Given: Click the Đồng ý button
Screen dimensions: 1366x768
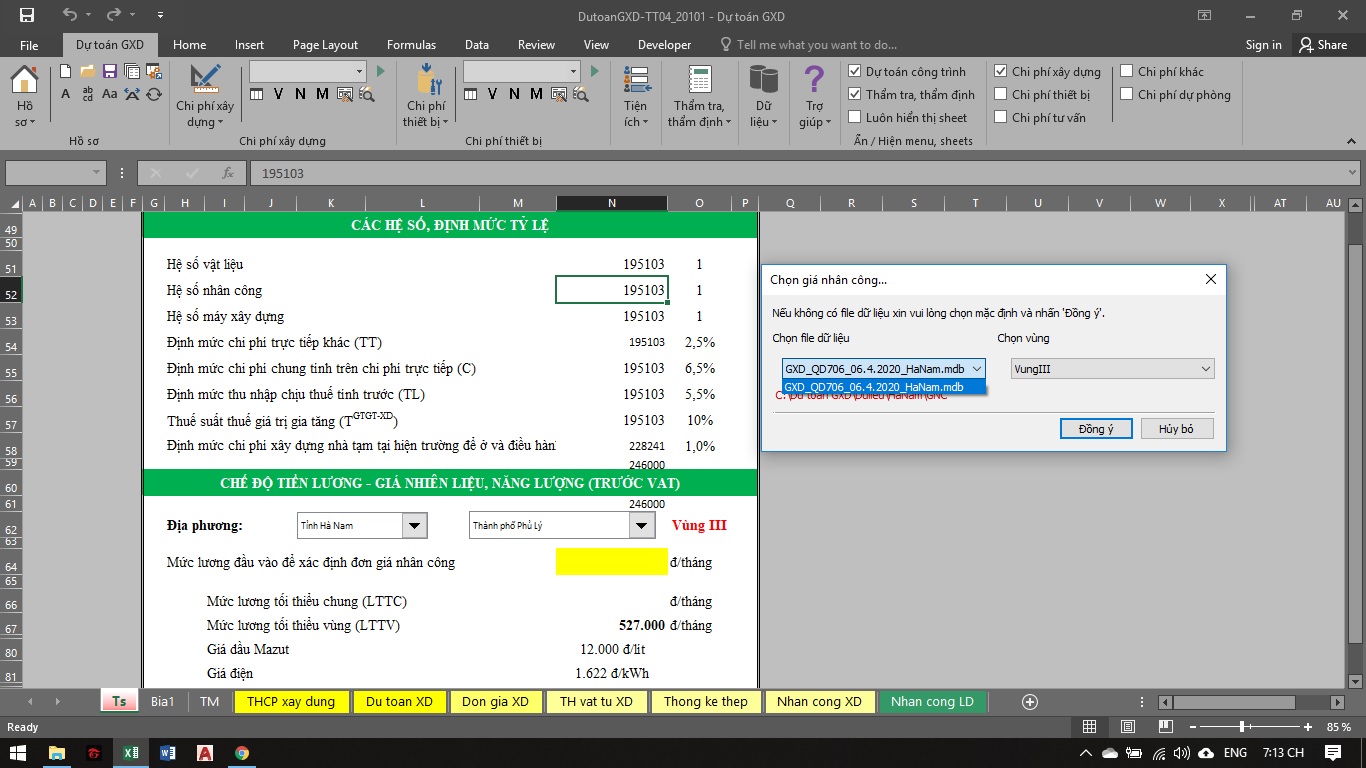Looking at the screenshot, I should (x=1096, y=428).
